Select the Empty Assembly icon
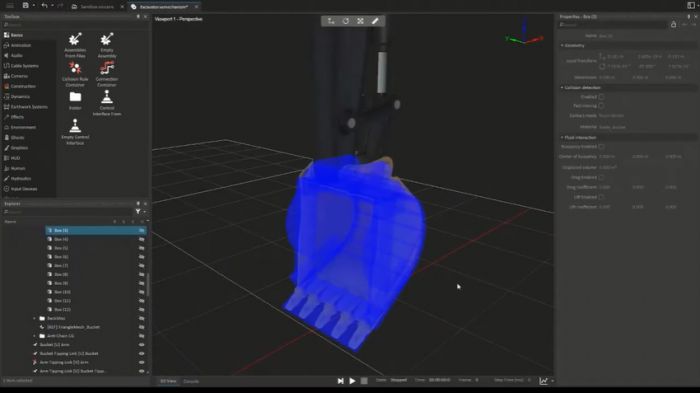The width and height of the screenshot is (700, 393). point(107,45)
